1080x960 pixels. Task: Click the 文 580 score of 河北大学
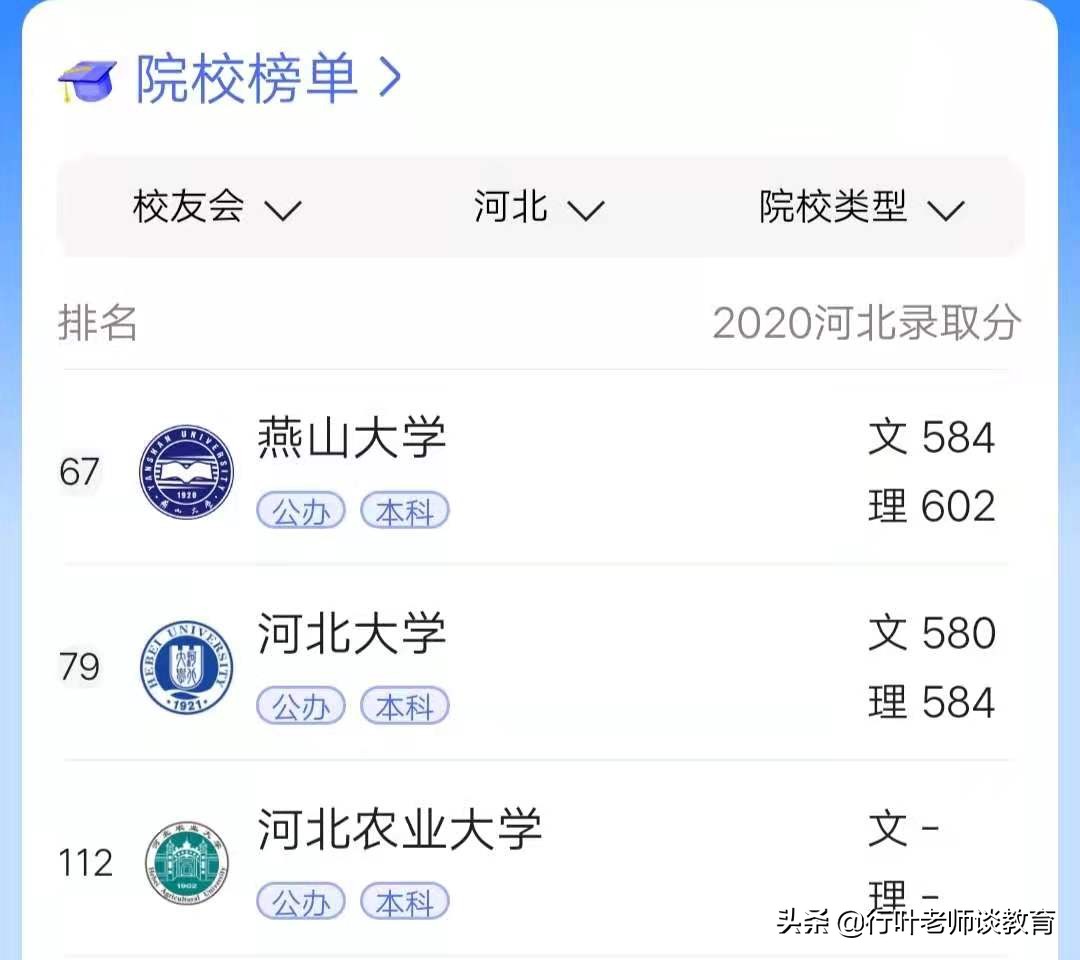point(931,632)
